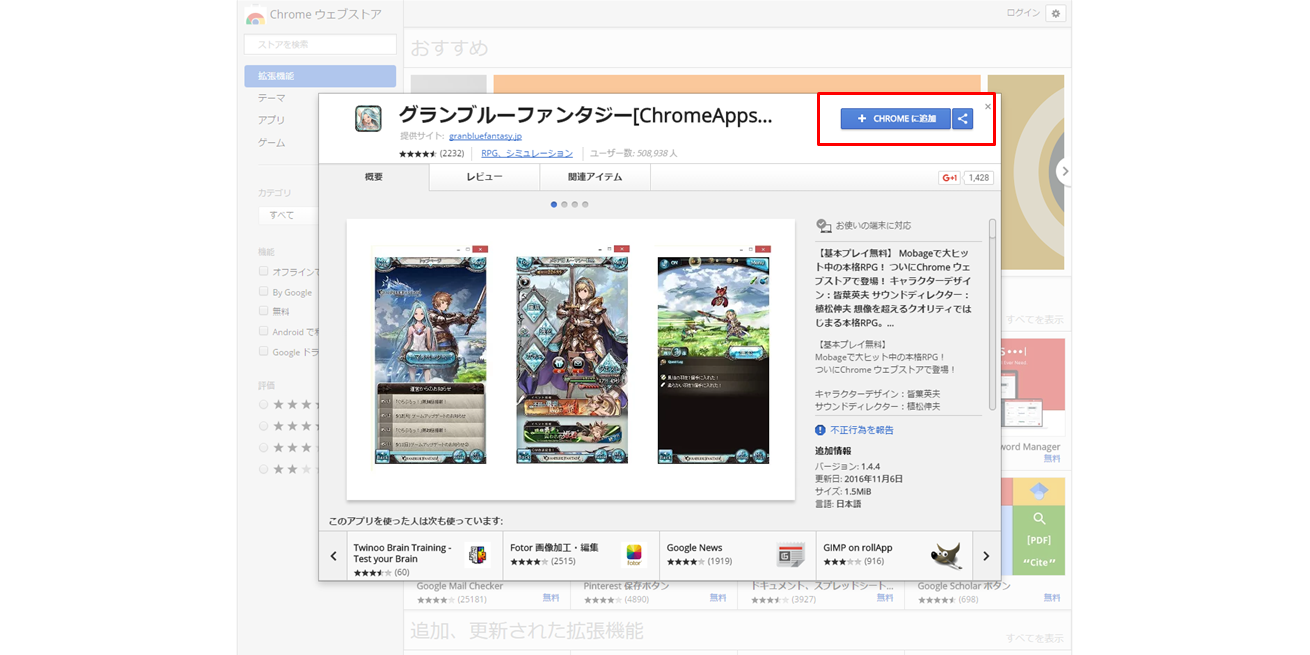Screen dimensions: 1310x655
Task: Click the 1,428 count next to G+1
Action: 979,177
